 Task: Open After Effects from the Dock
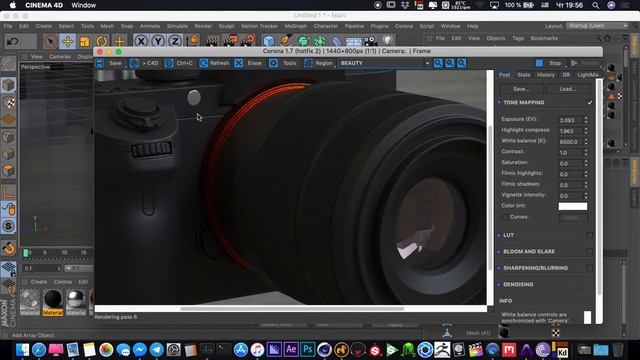click(x=291, y=350)
